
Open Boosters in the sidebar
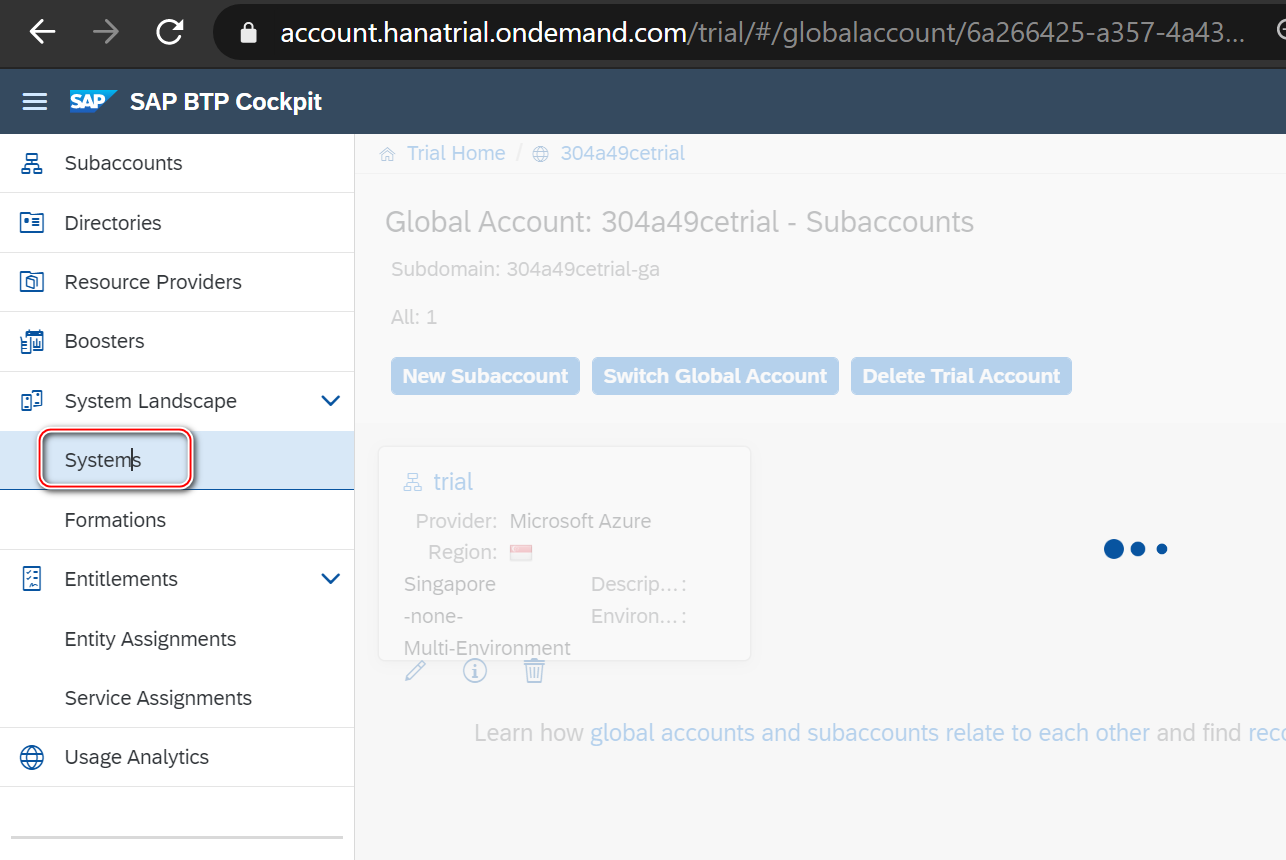point(177,342)
